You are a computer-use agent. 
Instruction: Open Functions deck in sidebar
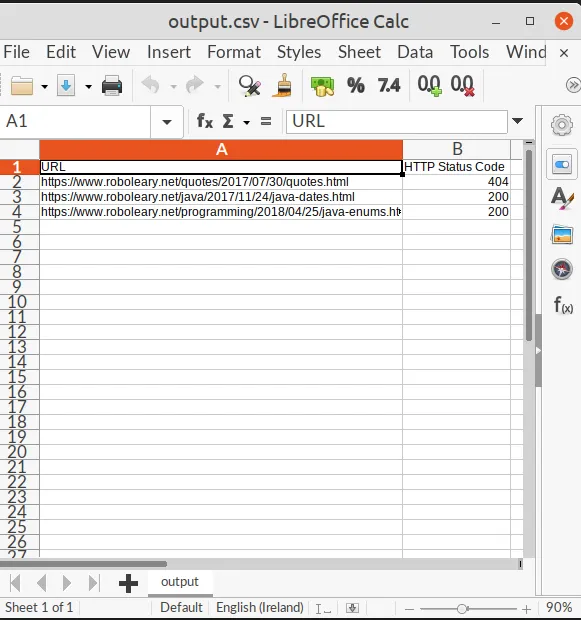tap(563, 304)
